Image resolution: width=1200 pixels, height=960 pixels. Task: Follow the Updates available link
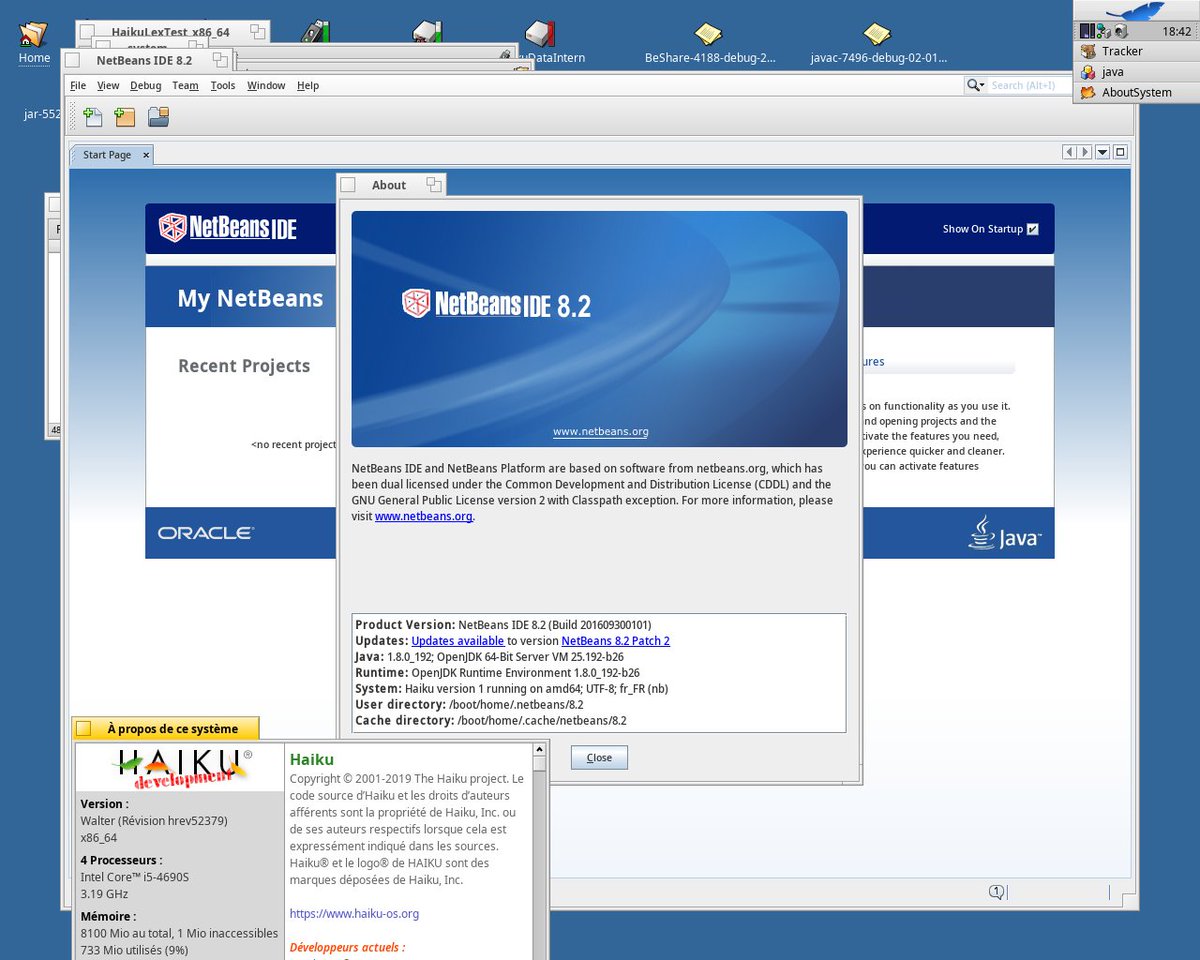tap(456, 640)
